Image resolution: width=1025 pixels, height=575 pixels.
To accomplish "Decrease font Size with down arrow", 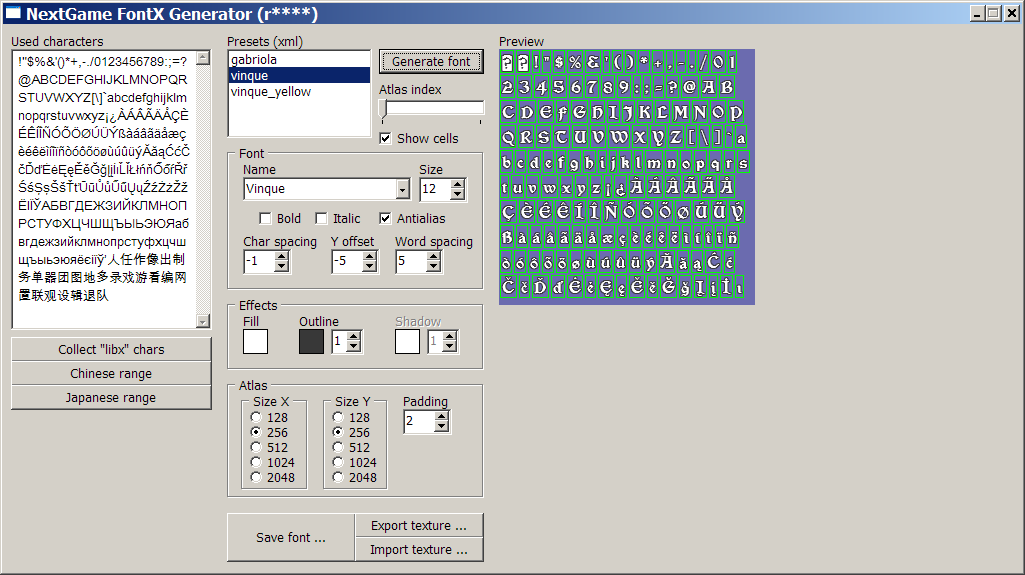I will [458, 195].
